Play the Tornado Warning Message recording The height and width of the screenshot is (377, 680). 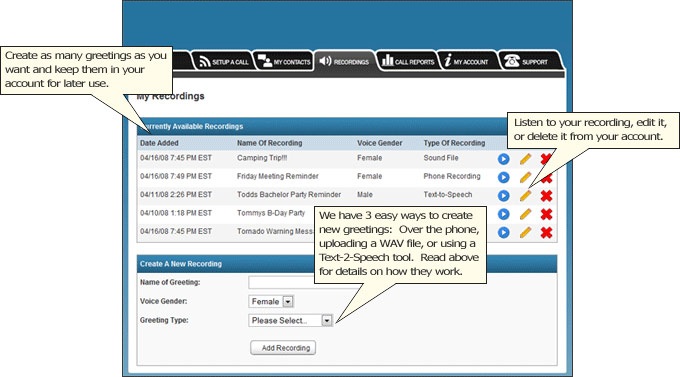[503, 233]
